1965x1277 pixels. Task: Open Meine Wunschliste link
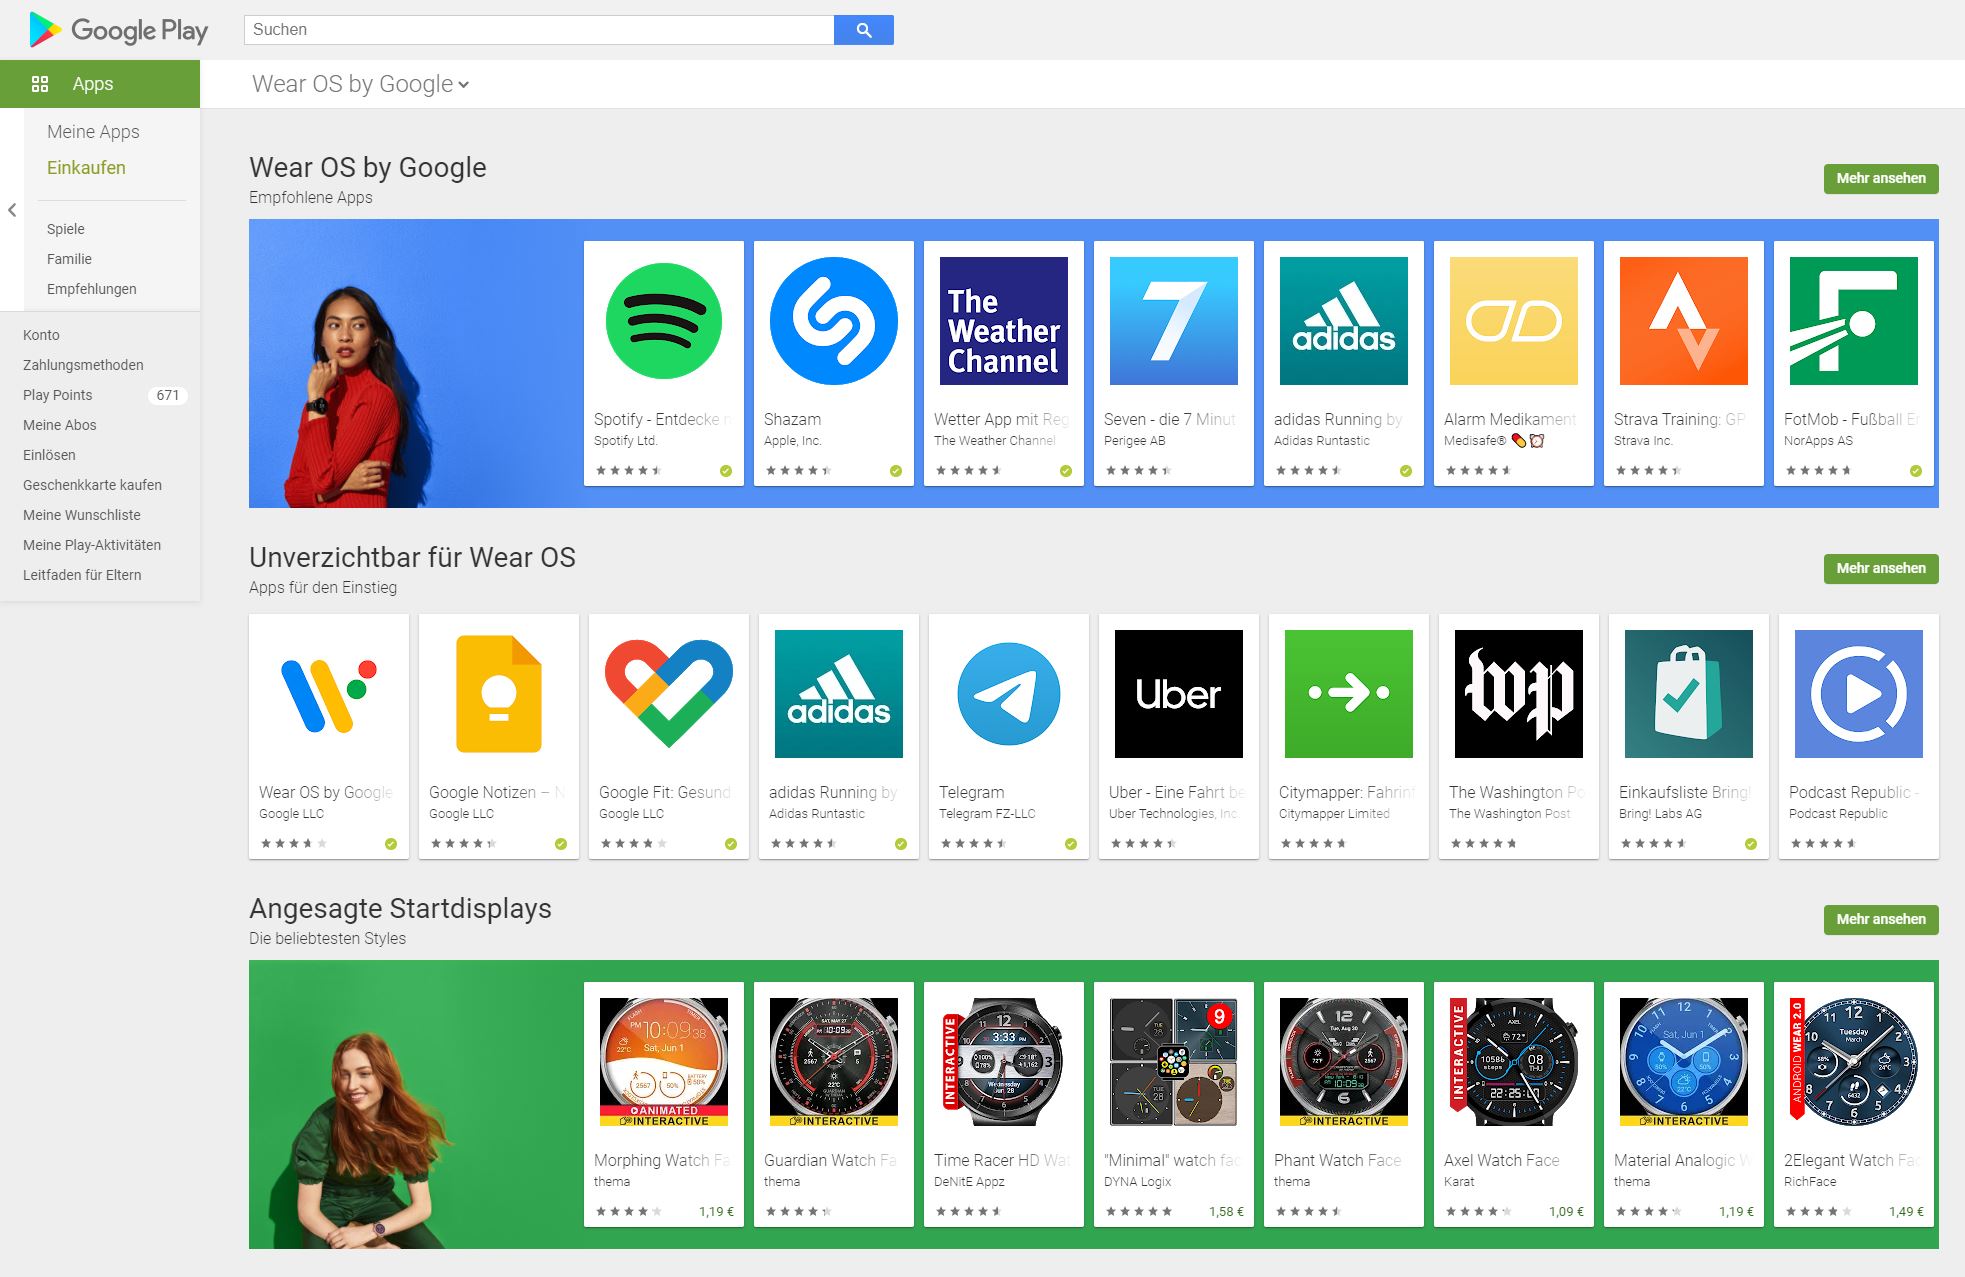(x=82, y=515)
